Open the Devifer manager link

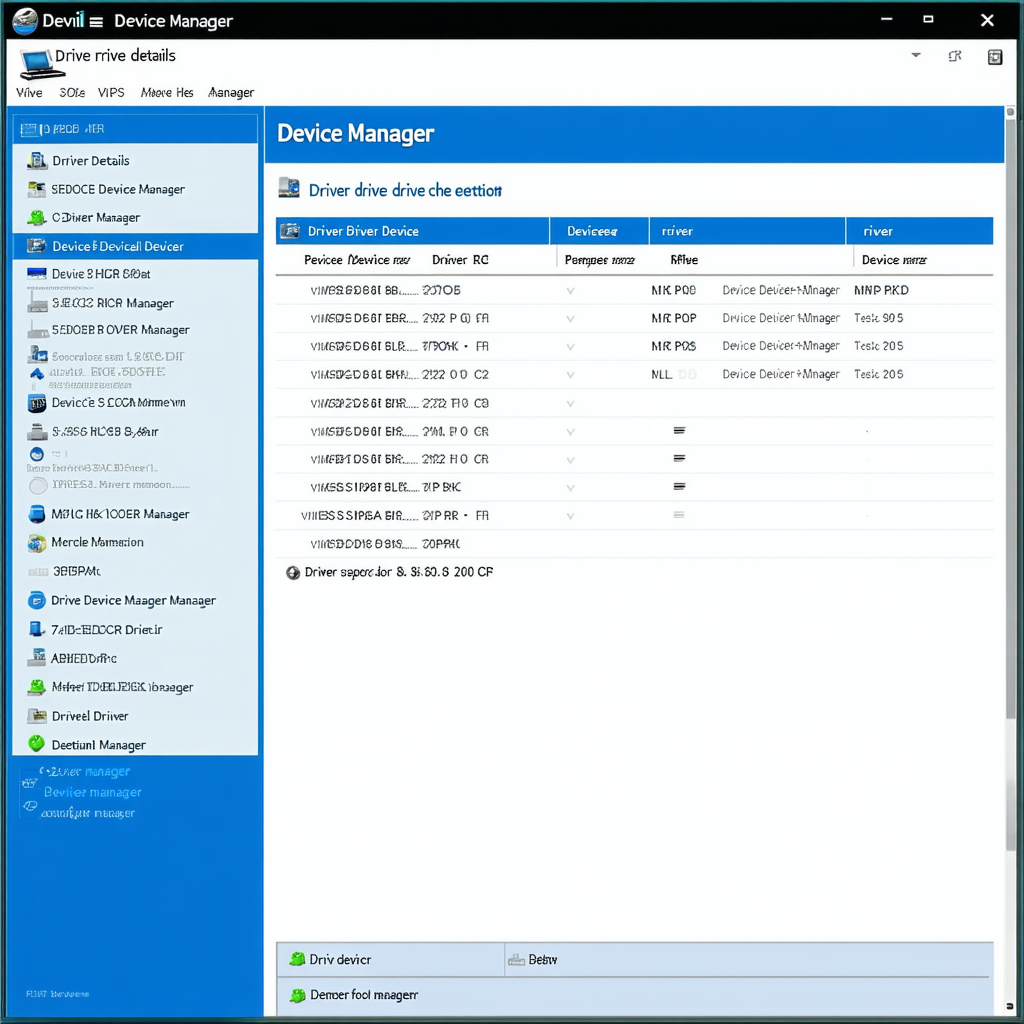93,792
